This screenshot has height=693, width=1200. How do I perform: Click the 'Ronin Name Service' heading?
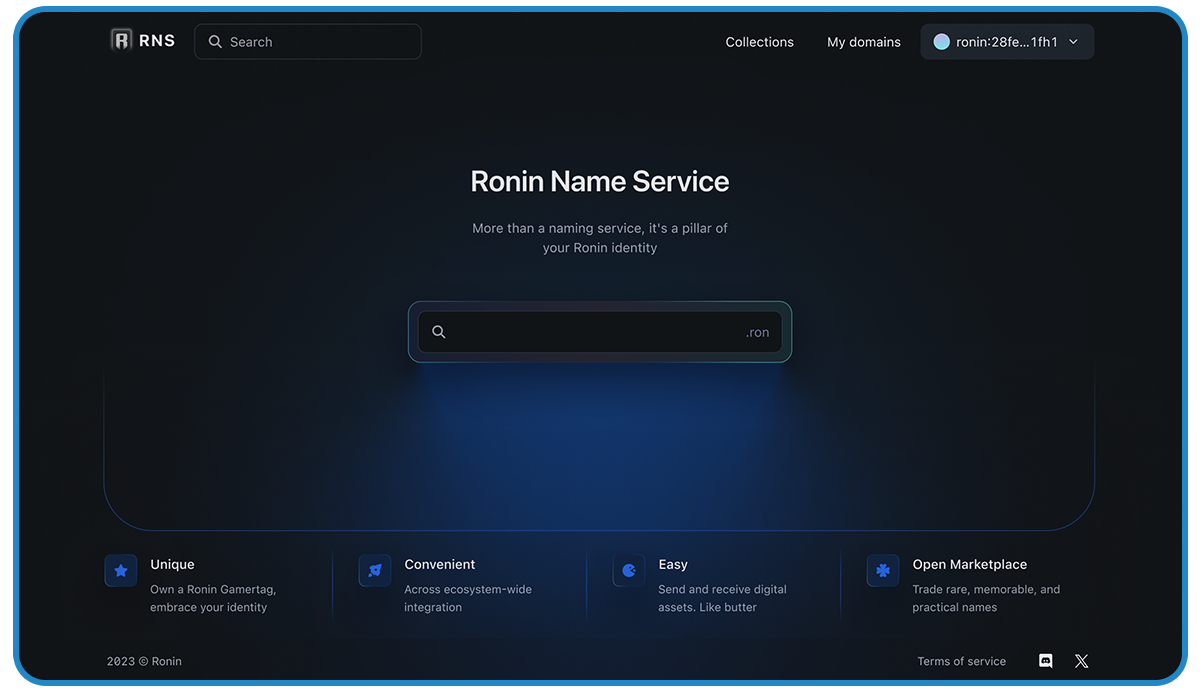click(600, 181)
